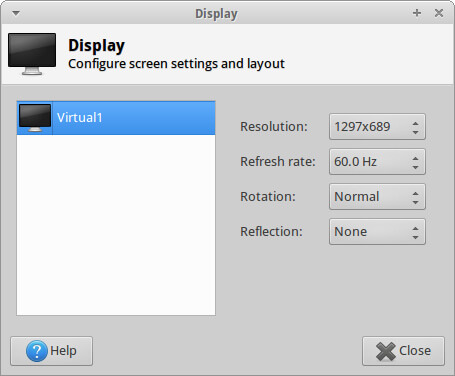Screen dimensions: 455x376
Task: Maximize the Display window with the plus button
Action: click(417, 13)
